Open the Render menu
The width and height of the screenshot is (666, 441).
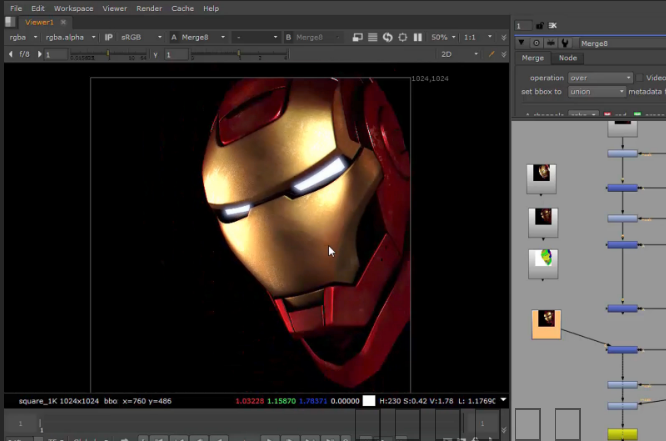click(x=149, y=8)
